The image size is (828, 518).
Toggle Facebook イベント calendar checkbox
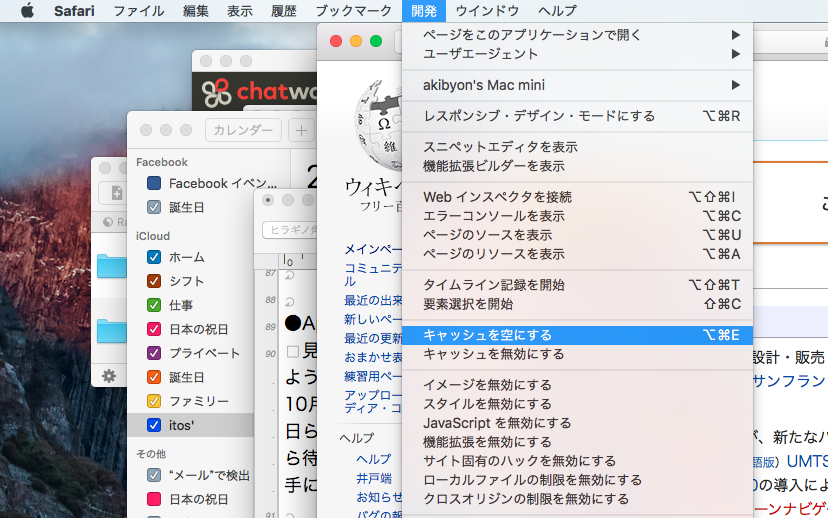[154, 183]
